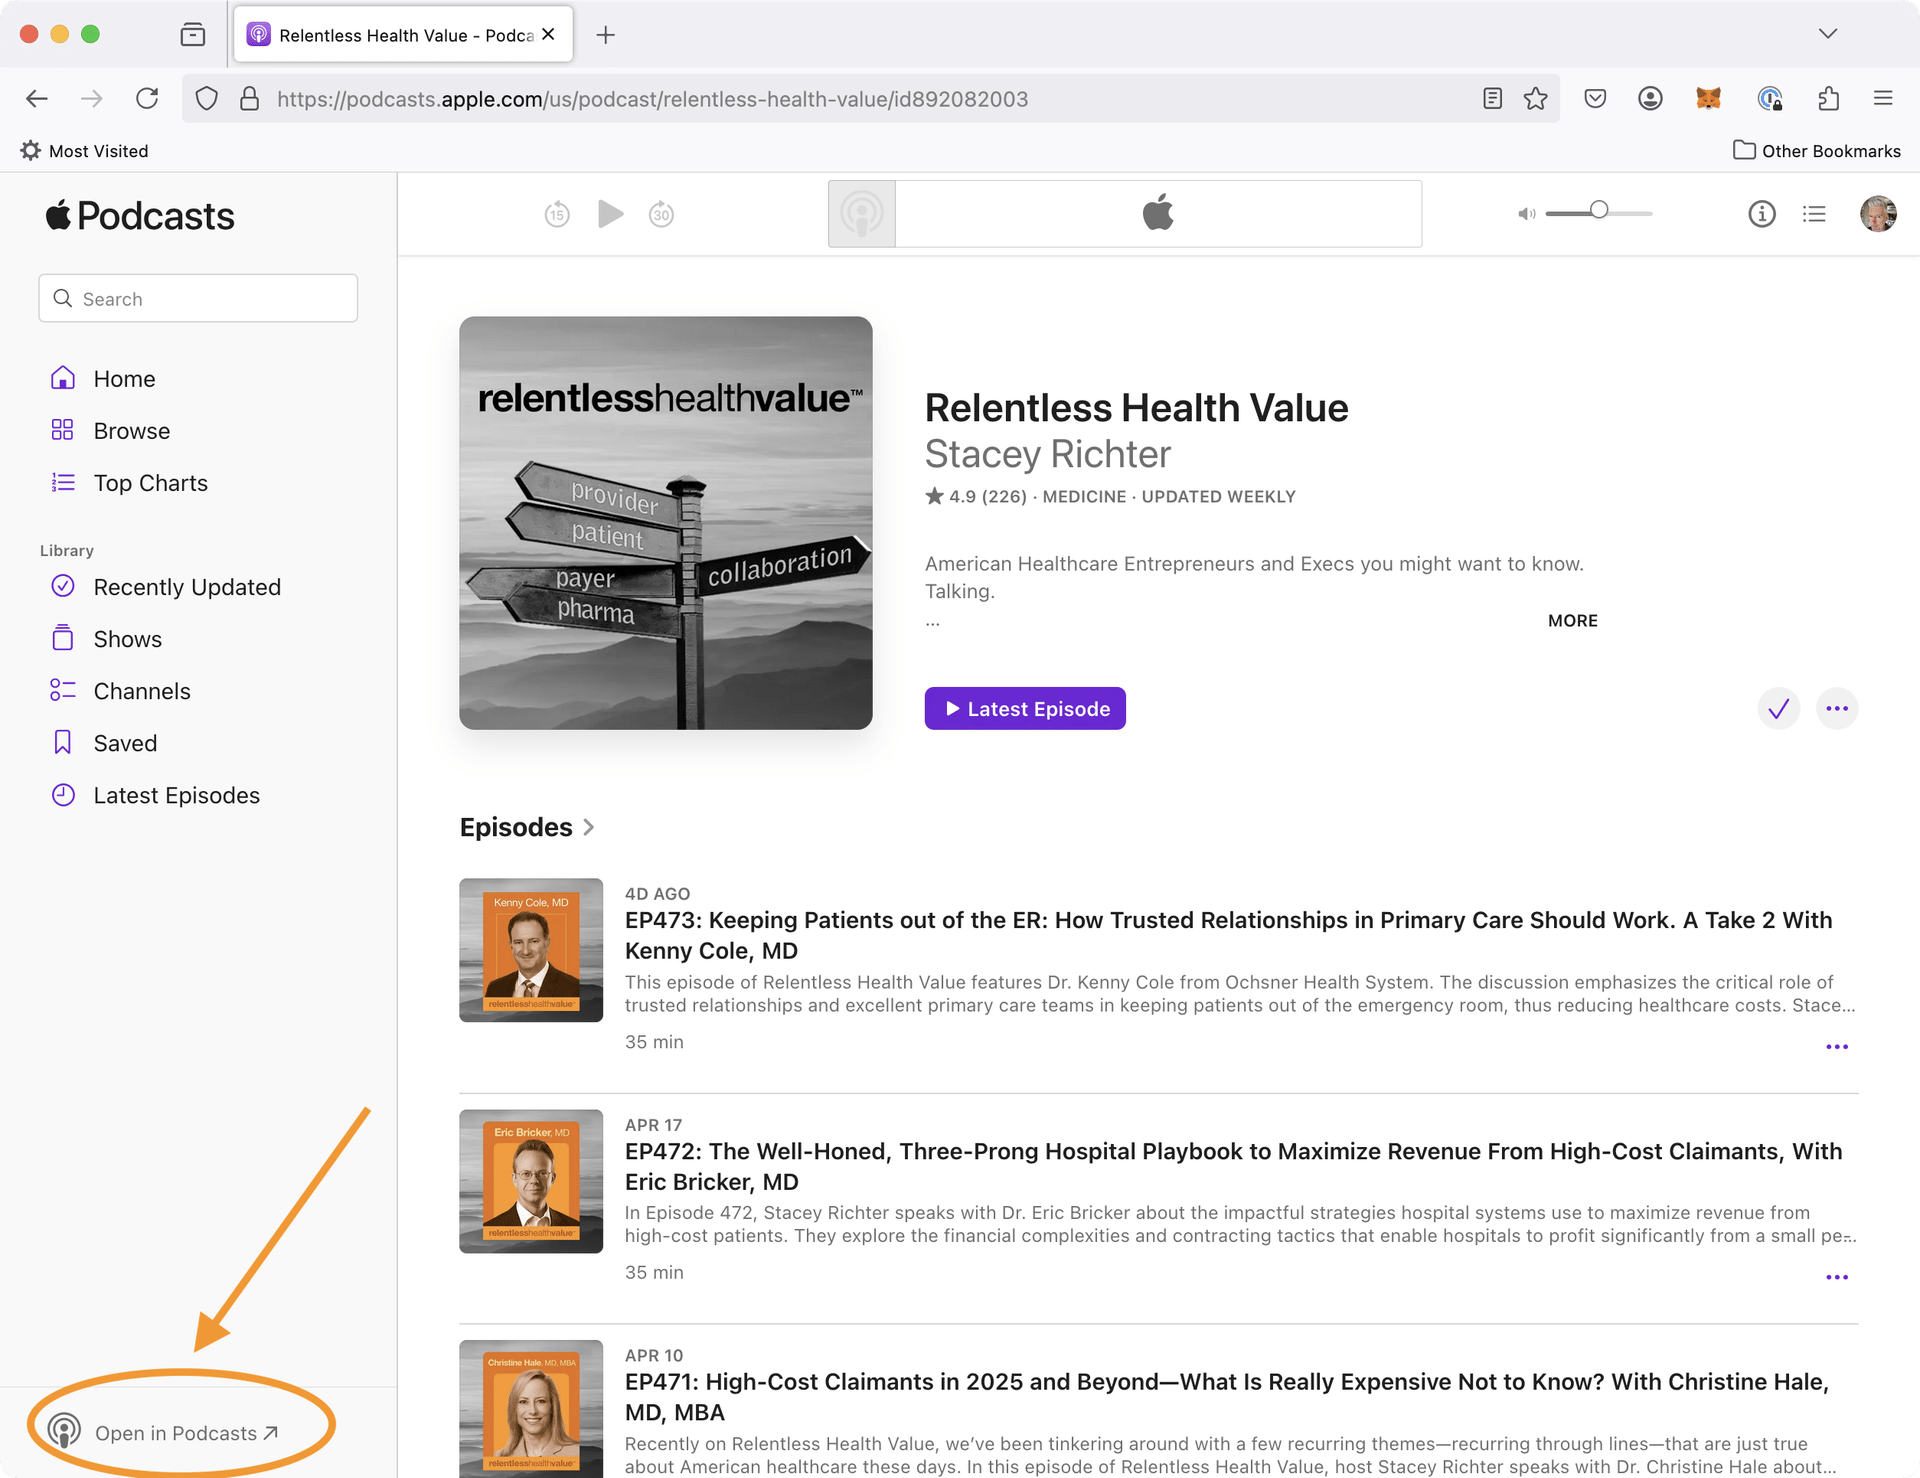Viewport: 1920px width, 1478px height.
Task: Skip back 15 seconds in player
Action: pyautogui.click(x=557, y=214)
